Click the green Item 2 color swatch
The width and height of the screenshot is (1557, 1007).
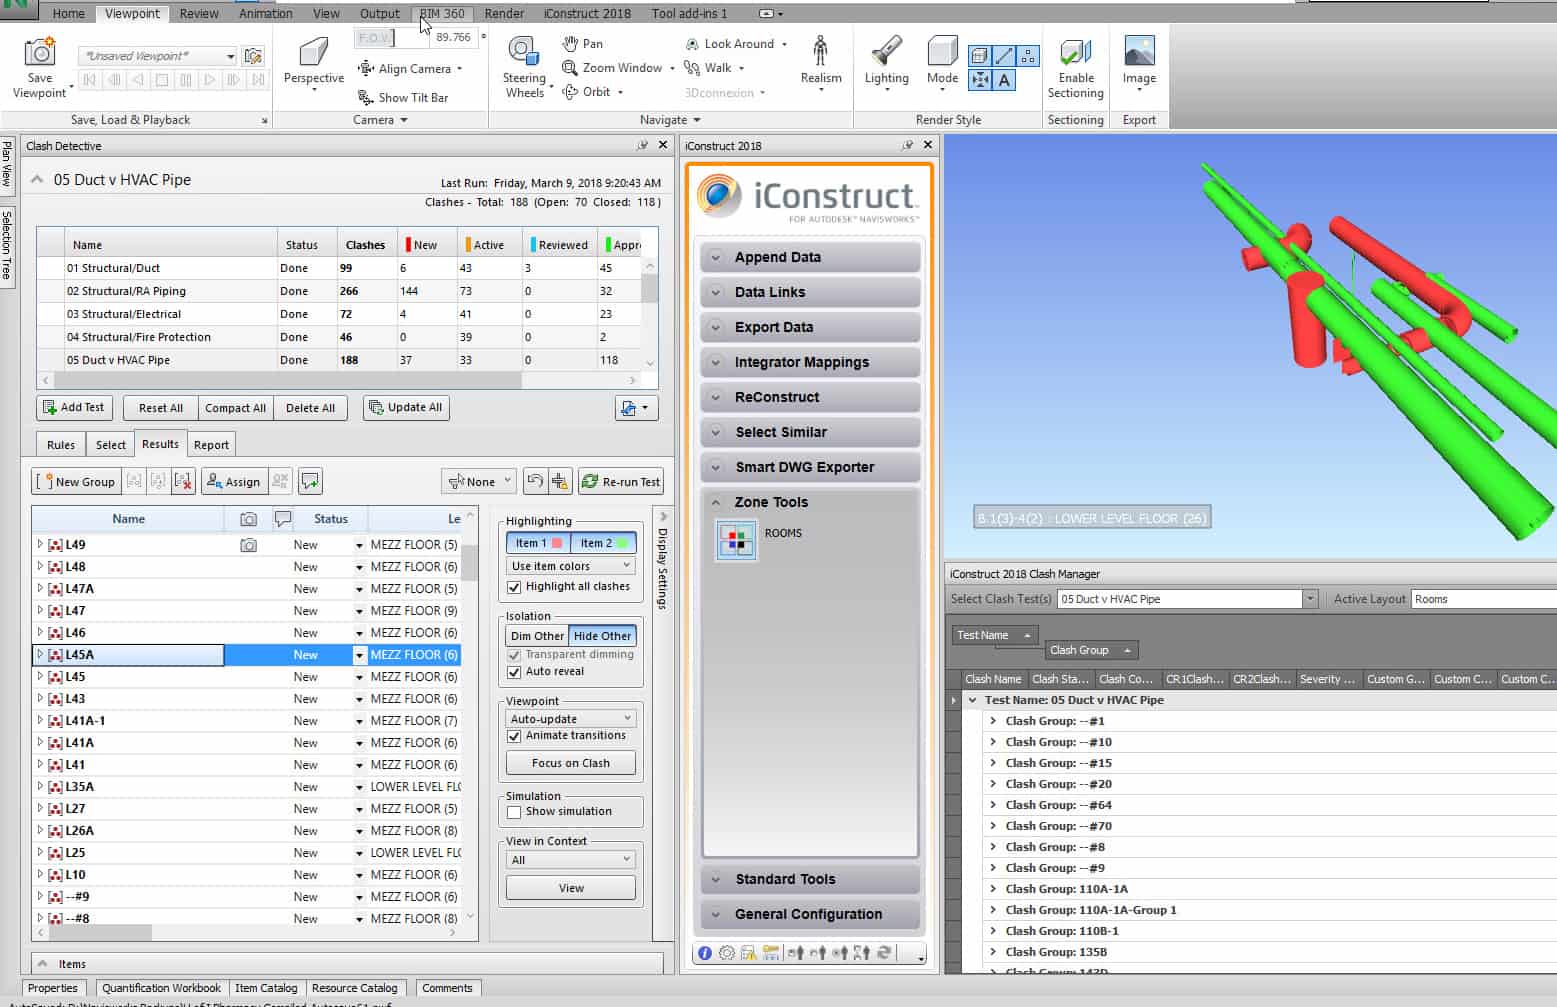(623, 543)
